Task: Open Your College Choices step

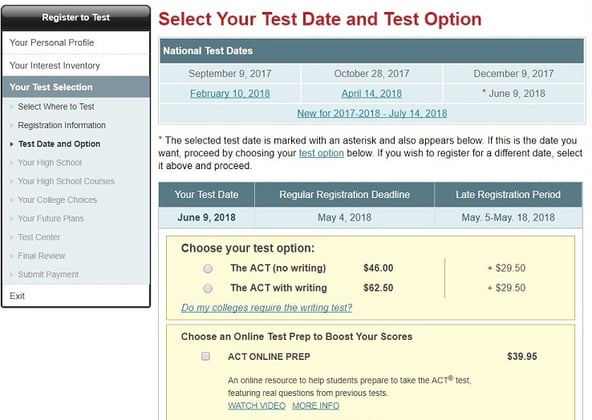Action: 57,200
